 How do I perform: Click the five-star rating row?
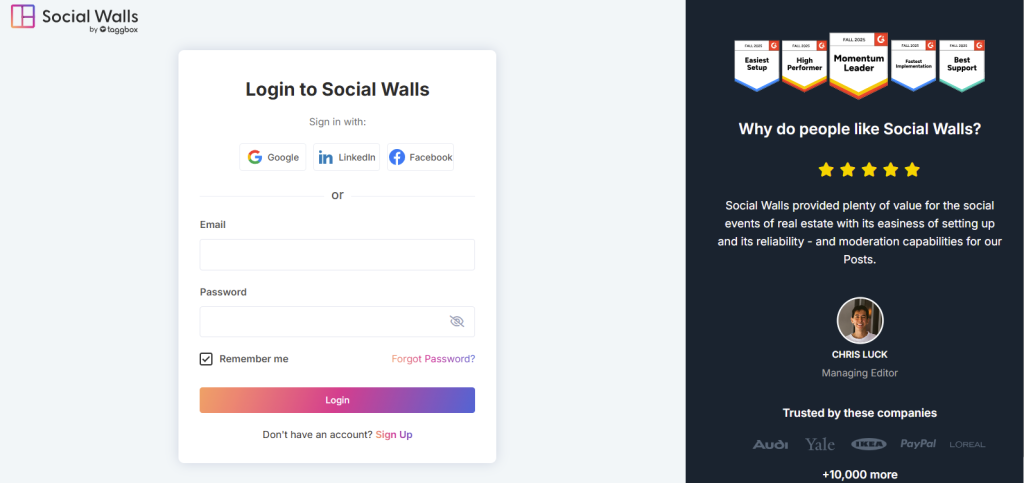coord(869,170)
